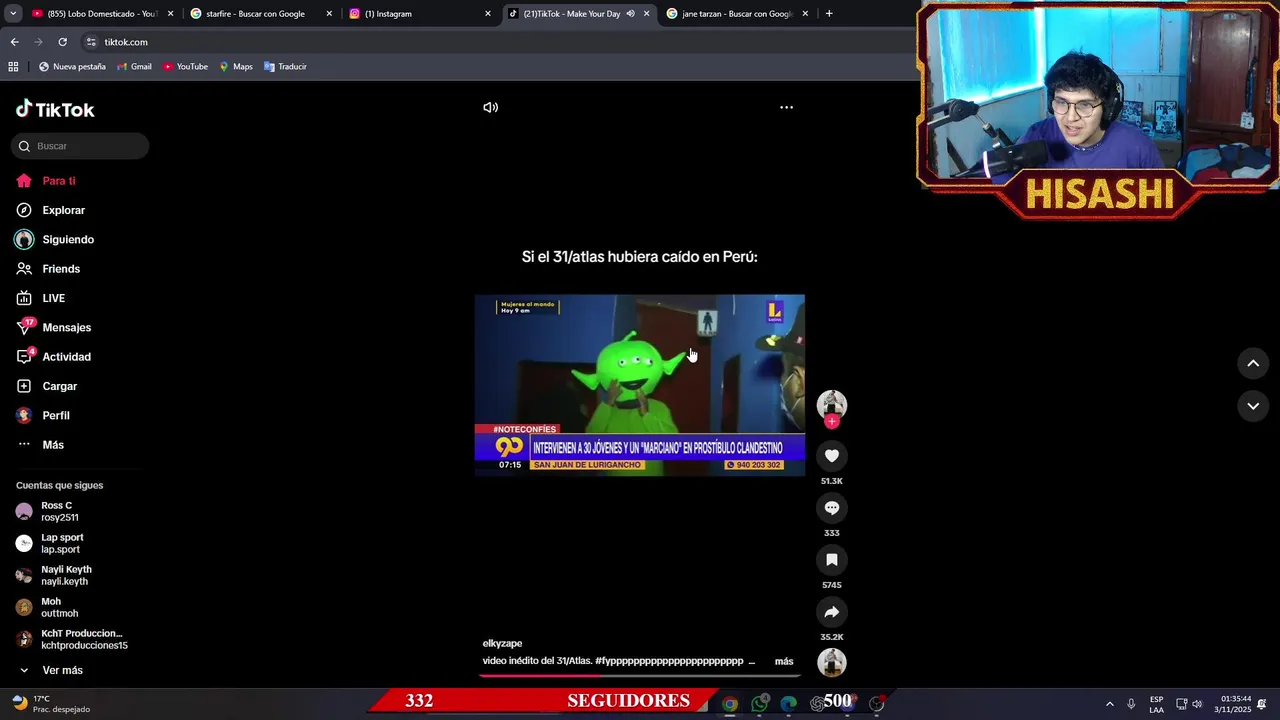Open a new browser tab
Viewport: 1280px width, 720px height.
pos(829,14)
